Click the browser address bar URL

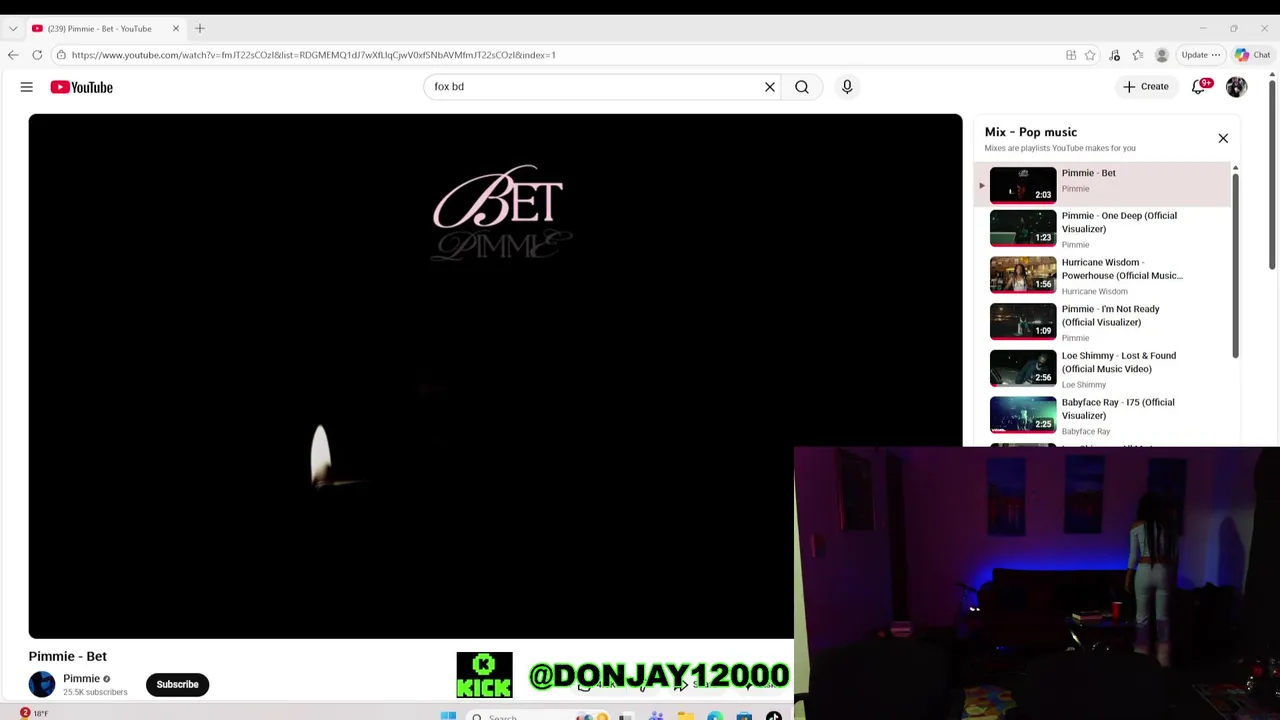click(313, 55)
